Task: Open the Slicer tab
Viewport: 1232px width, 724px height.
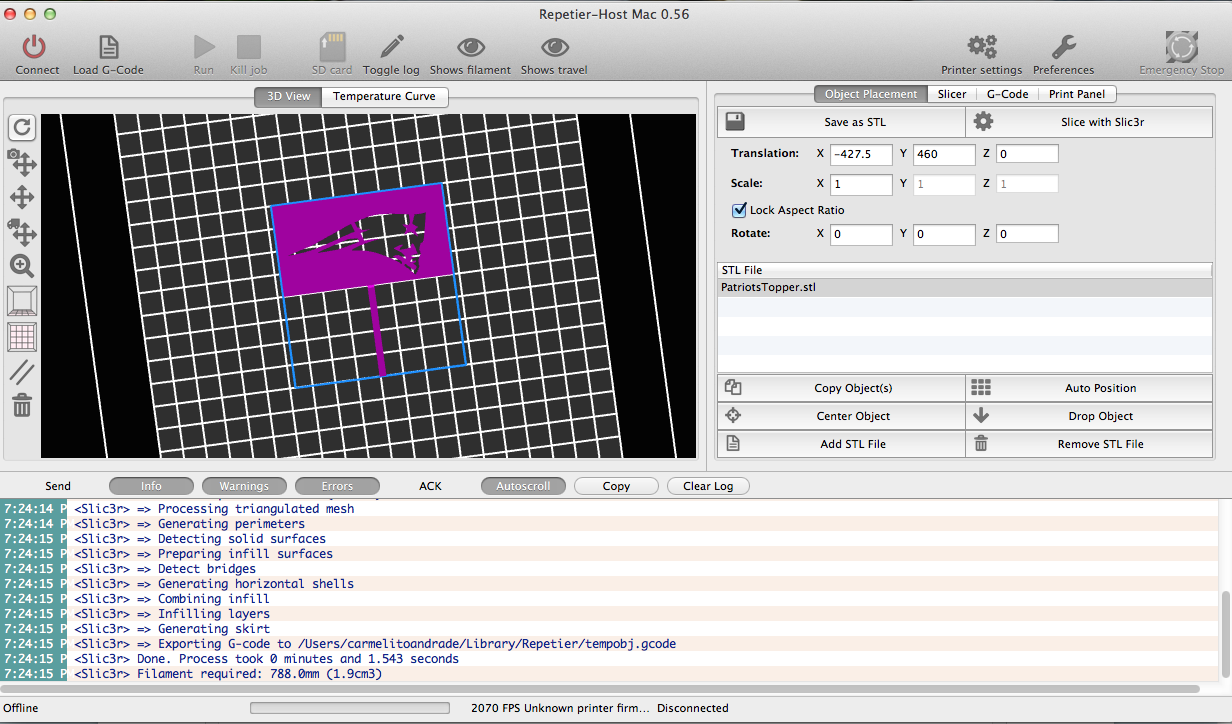Action: point(952,94)
